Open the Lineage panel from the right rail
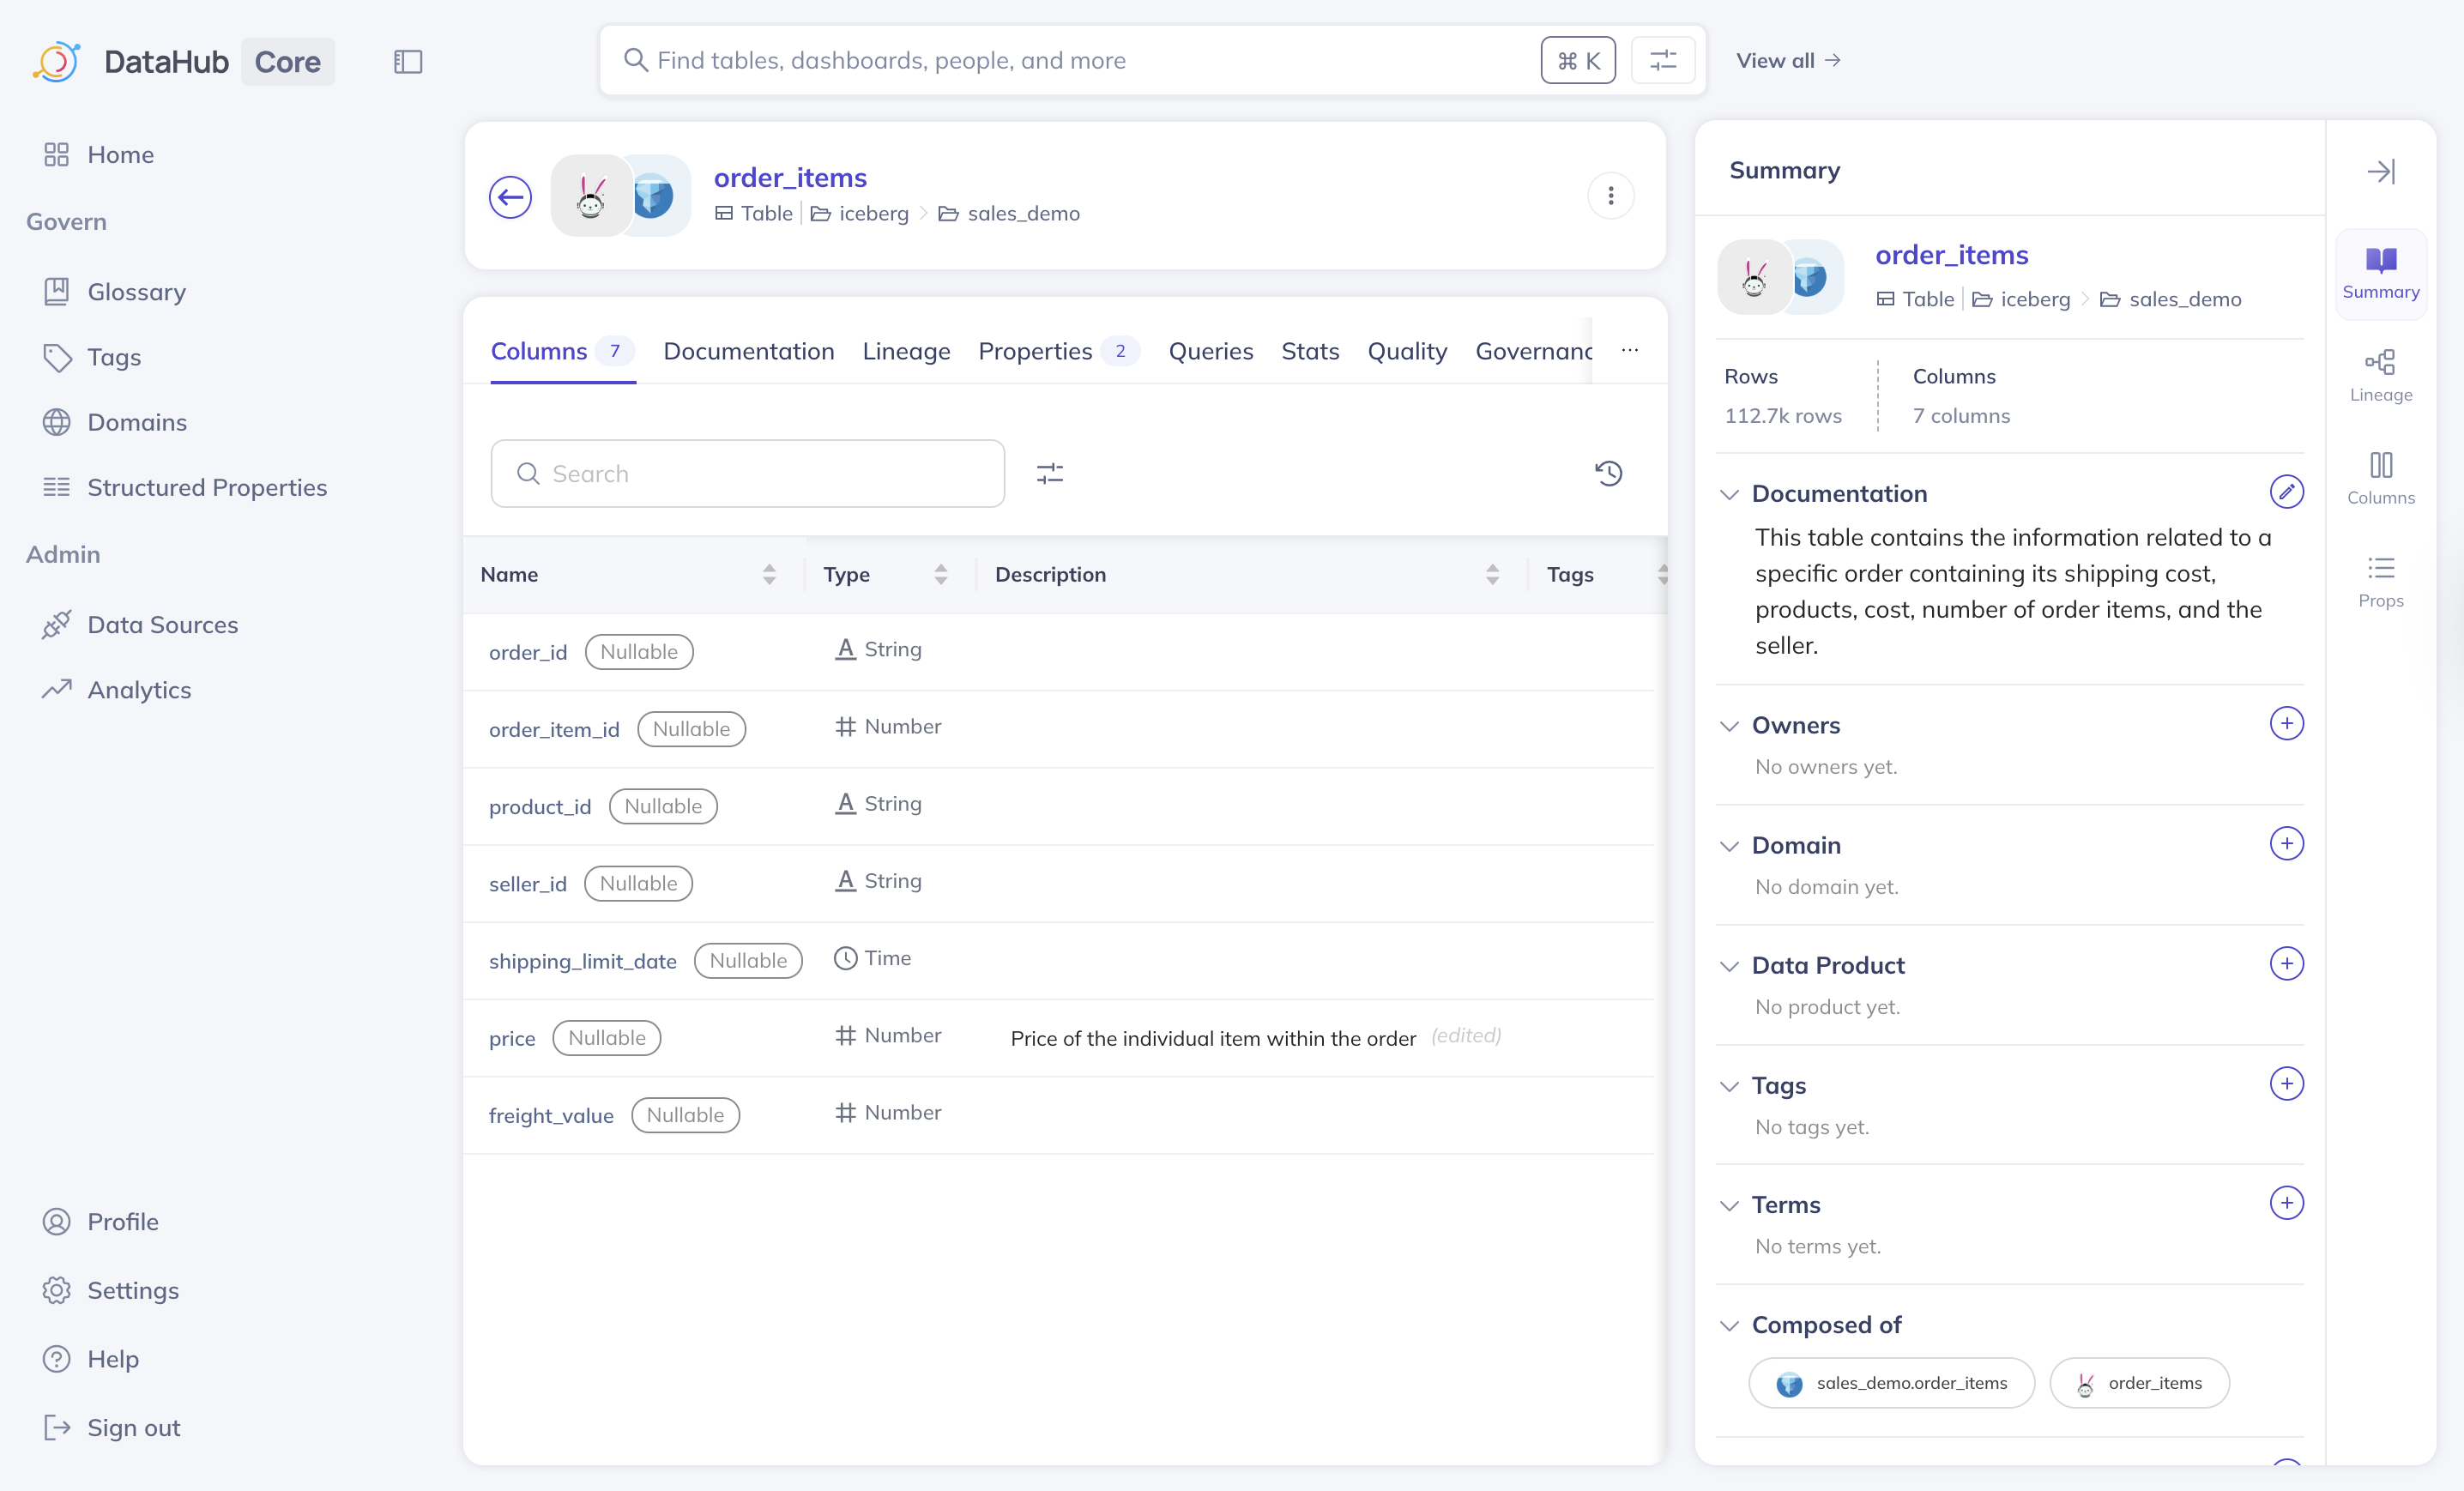The width and height of the screenshot is (2464, 1491). tap(2381, 374)
